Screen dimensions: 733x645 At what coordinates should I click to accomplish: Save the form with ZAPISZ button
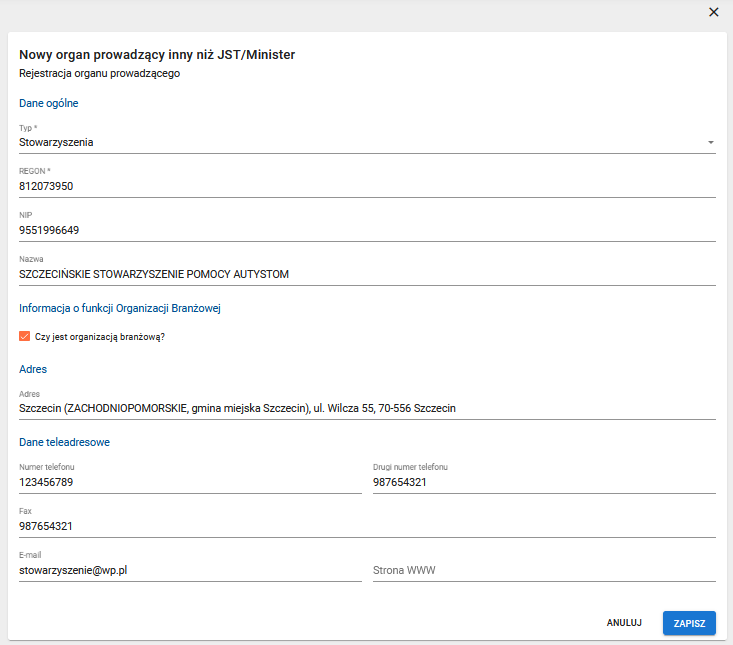689,623
